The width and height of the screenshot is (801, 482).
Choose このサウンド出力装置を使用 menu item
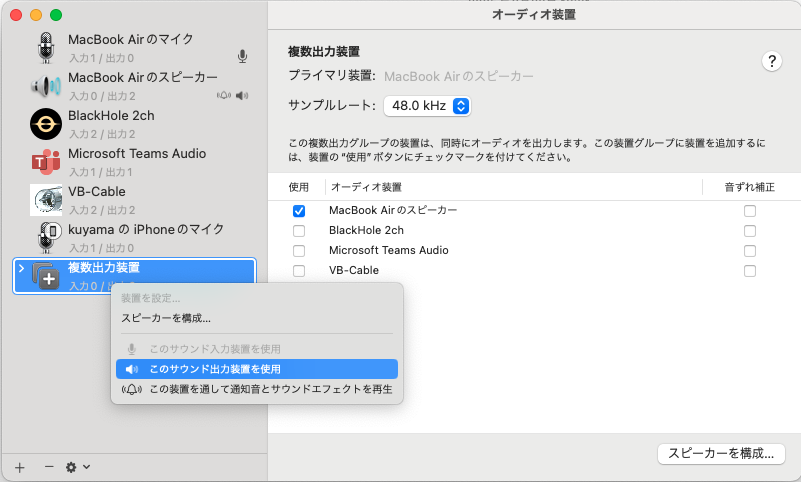tap(257, 369)
